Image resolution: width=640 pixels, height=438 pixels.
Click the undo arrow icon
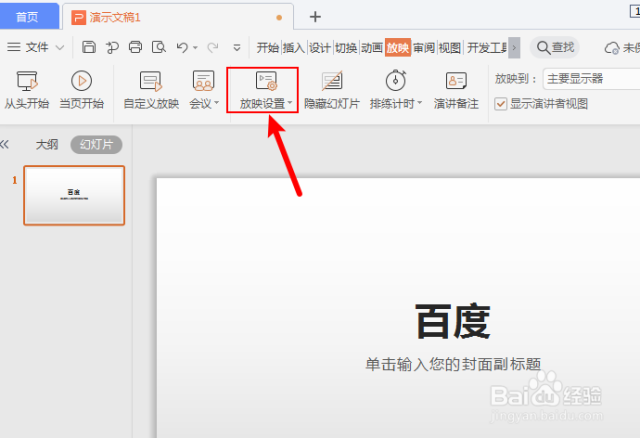[182, 47]
